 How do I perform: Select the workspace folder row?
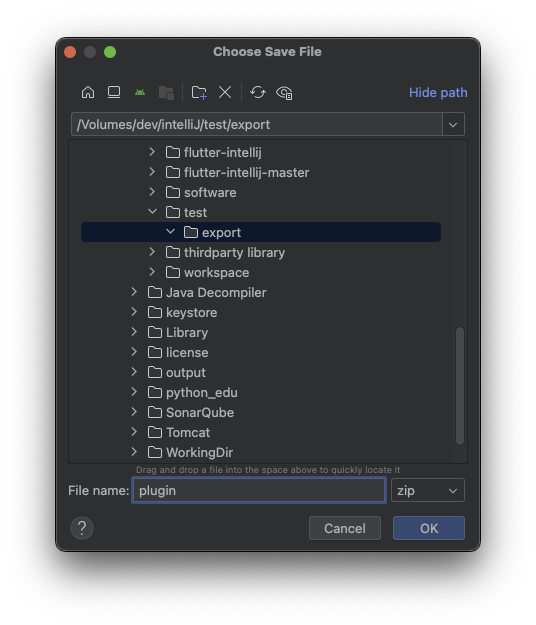(261, 272)
